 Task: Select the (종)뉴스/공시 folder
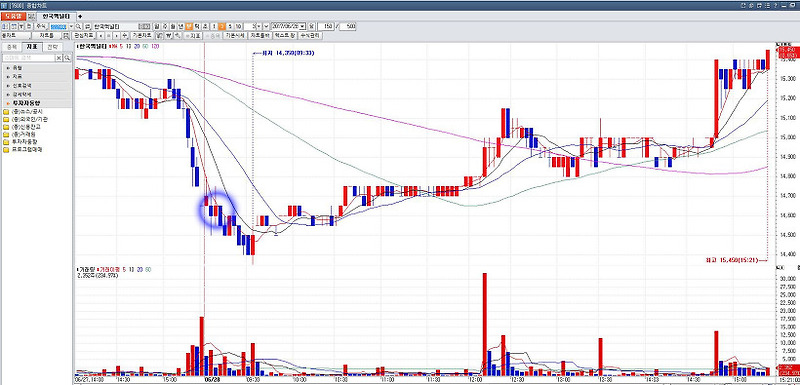23,112
